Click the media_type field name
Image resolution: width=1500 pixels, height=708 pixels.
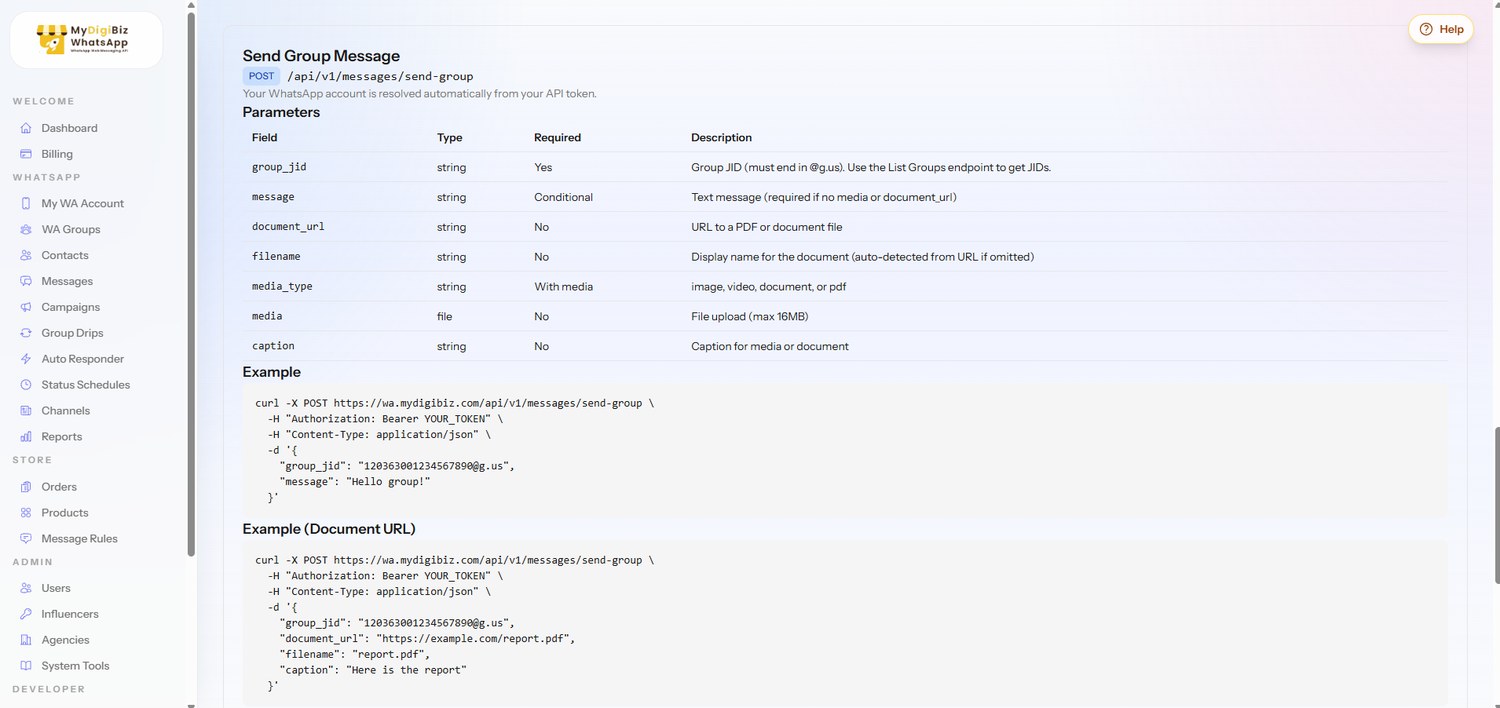click(282, 287)
